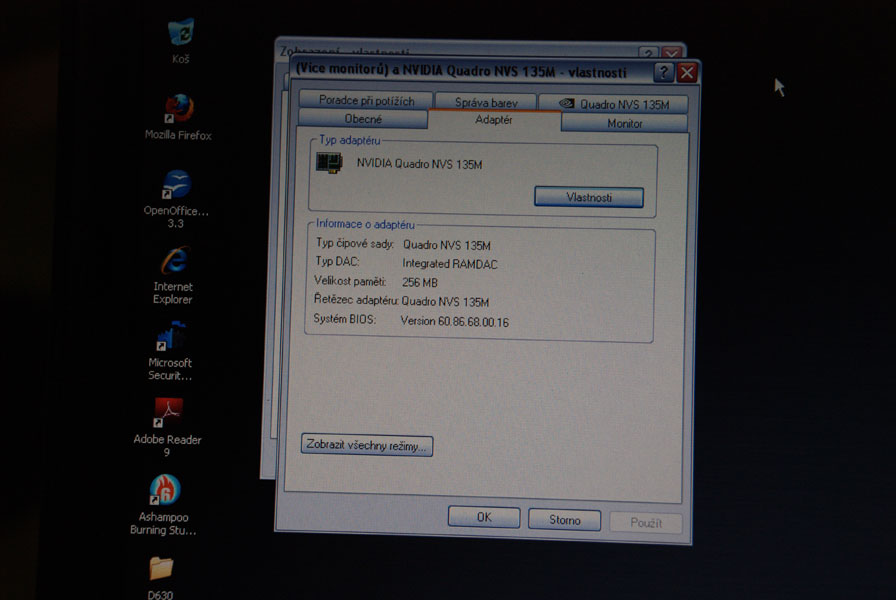Open the Adobe Reader 9 desktop shortcut
The height and width of the screenshot is (600, 896).
click(168, 413)
